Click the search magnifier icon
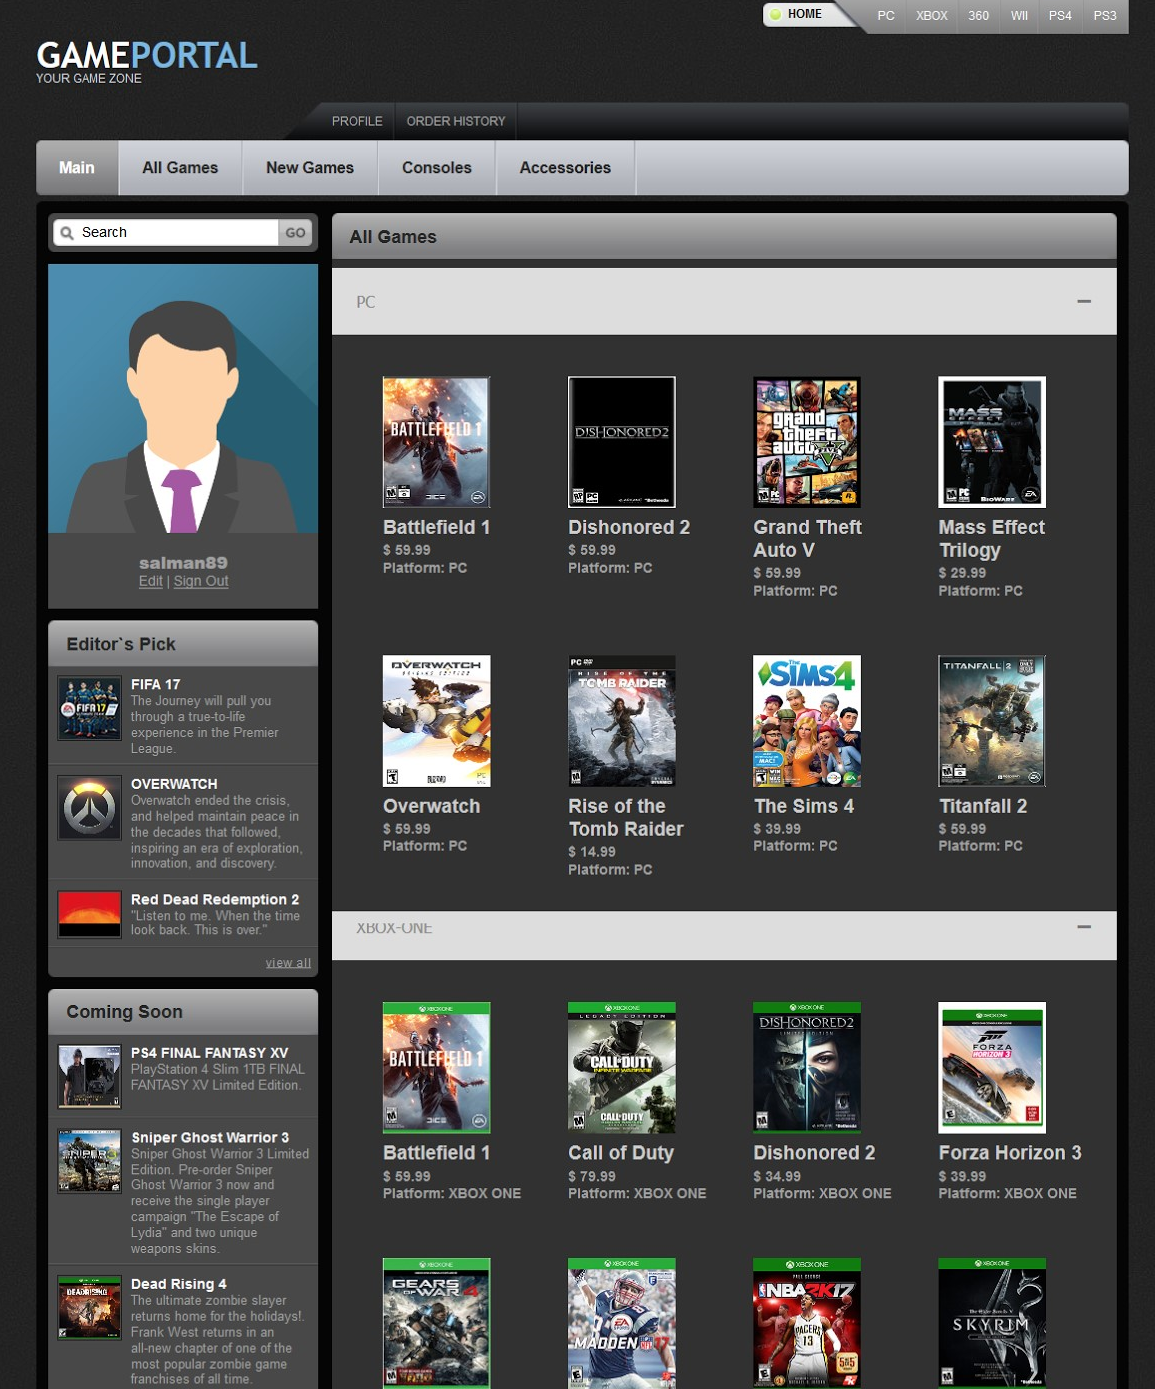The width and height of the screenshot is (1155, 1389). pyautogui.click(x=67, y=233)
